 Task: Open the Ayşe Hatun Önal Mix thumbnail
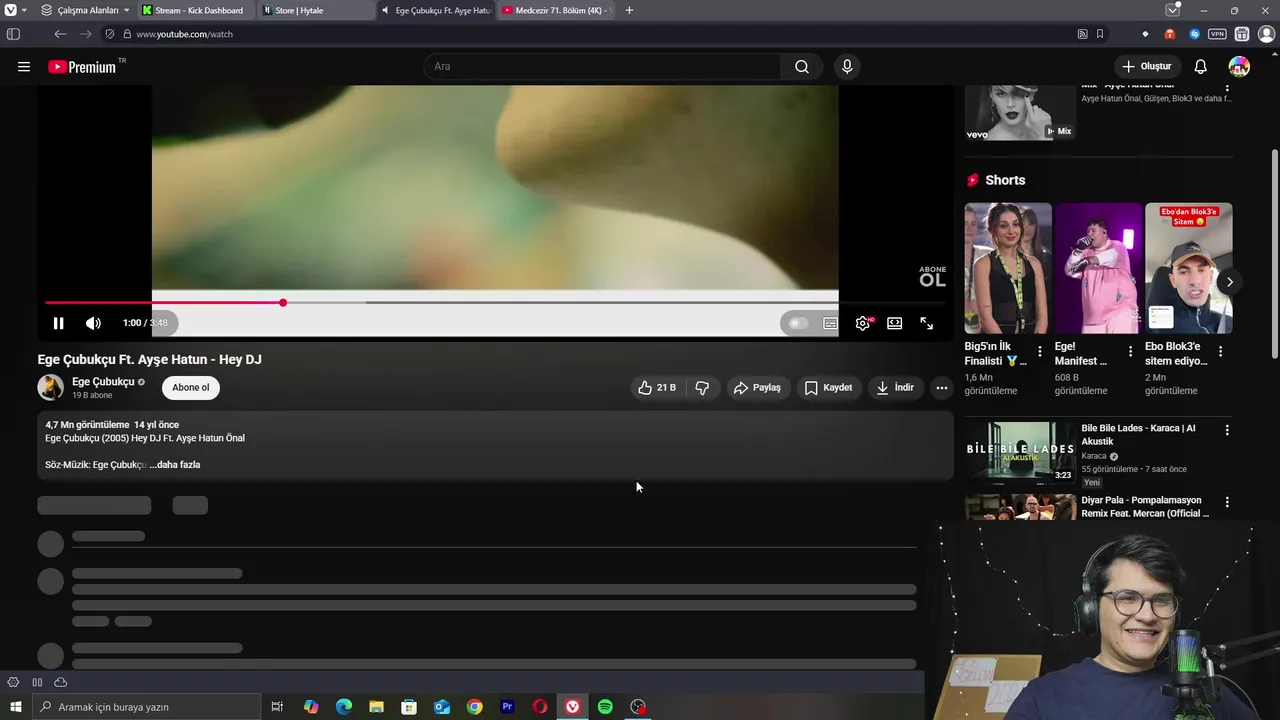(1020, 113)
